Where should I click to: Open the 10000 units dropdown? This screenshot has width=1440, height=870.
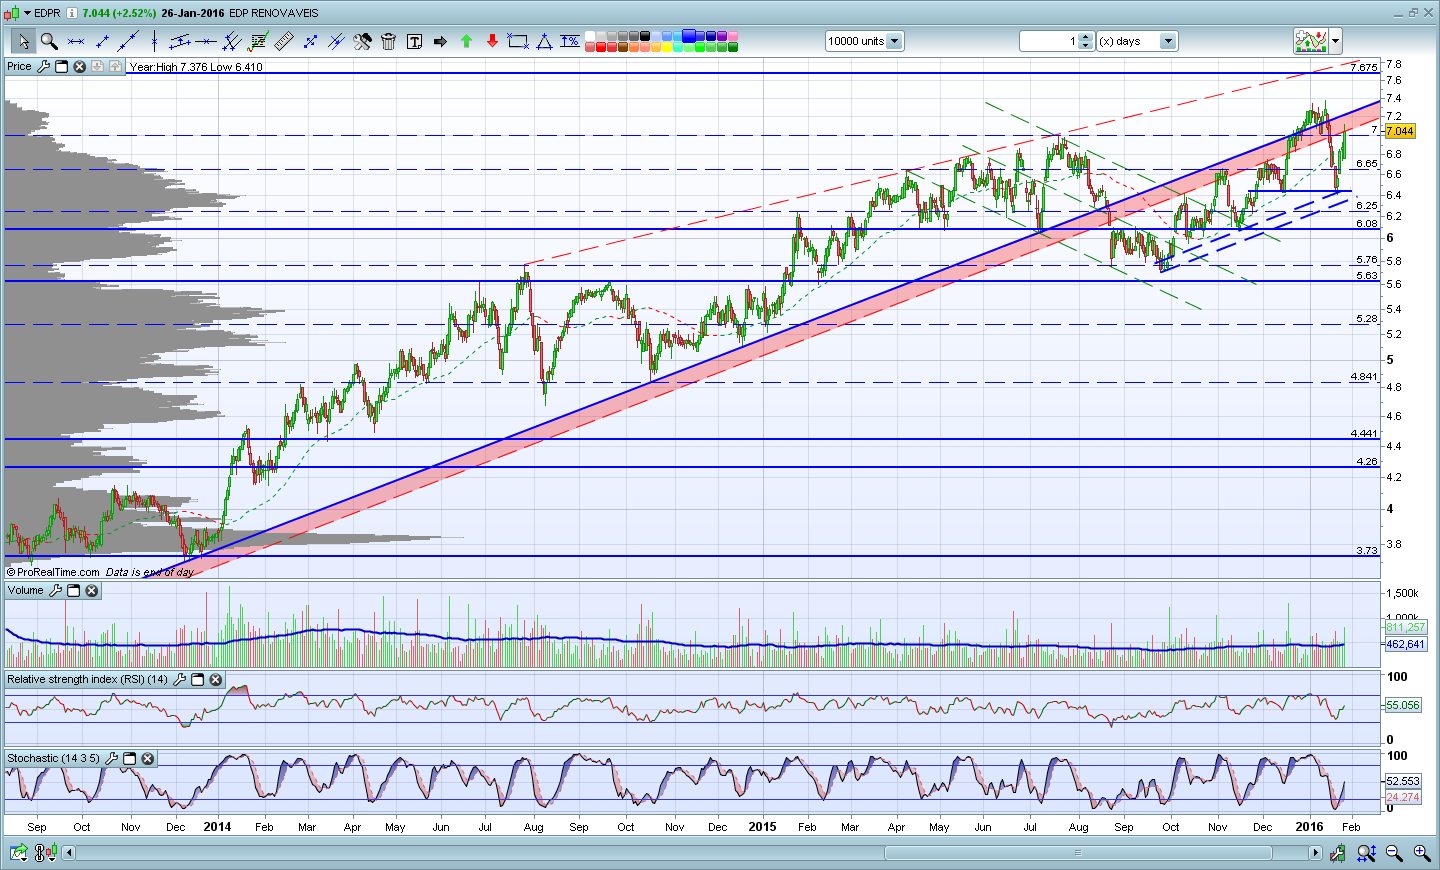894,41
